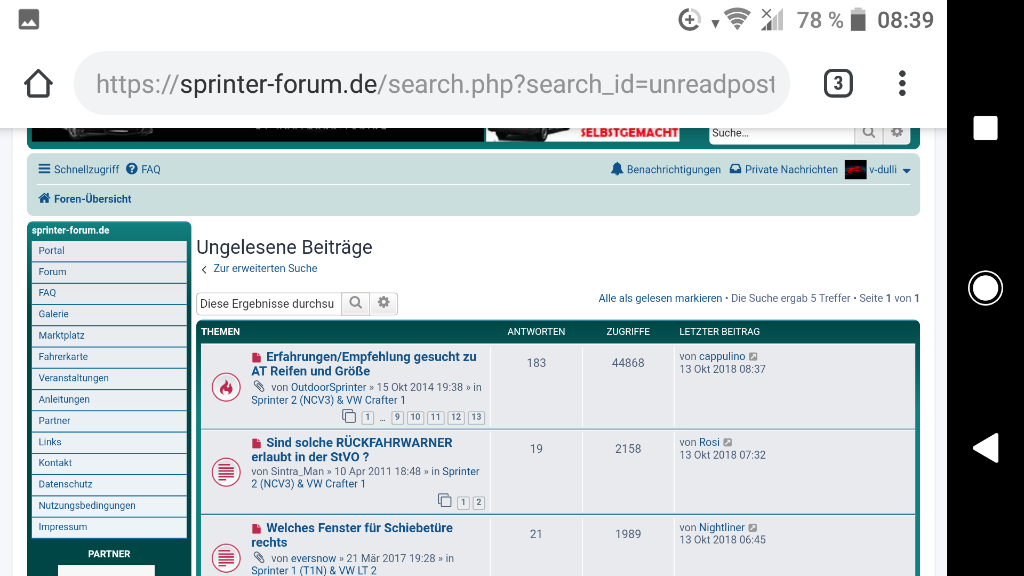Viewport: 1024px width, 576px height.
Task: Type in Diese Ergebnisse durchsuchen field
Action: click(268, 303)
